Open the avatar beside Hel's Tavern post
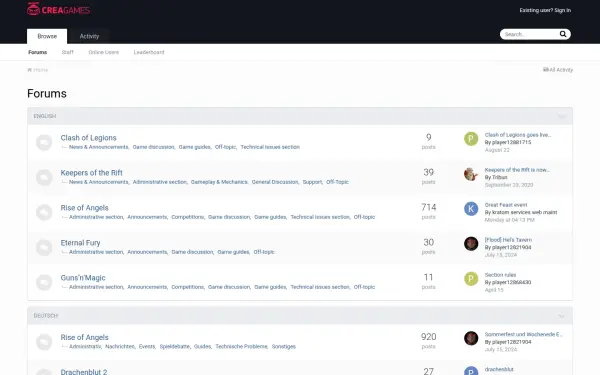600x375 pixels. click(471, 244)
